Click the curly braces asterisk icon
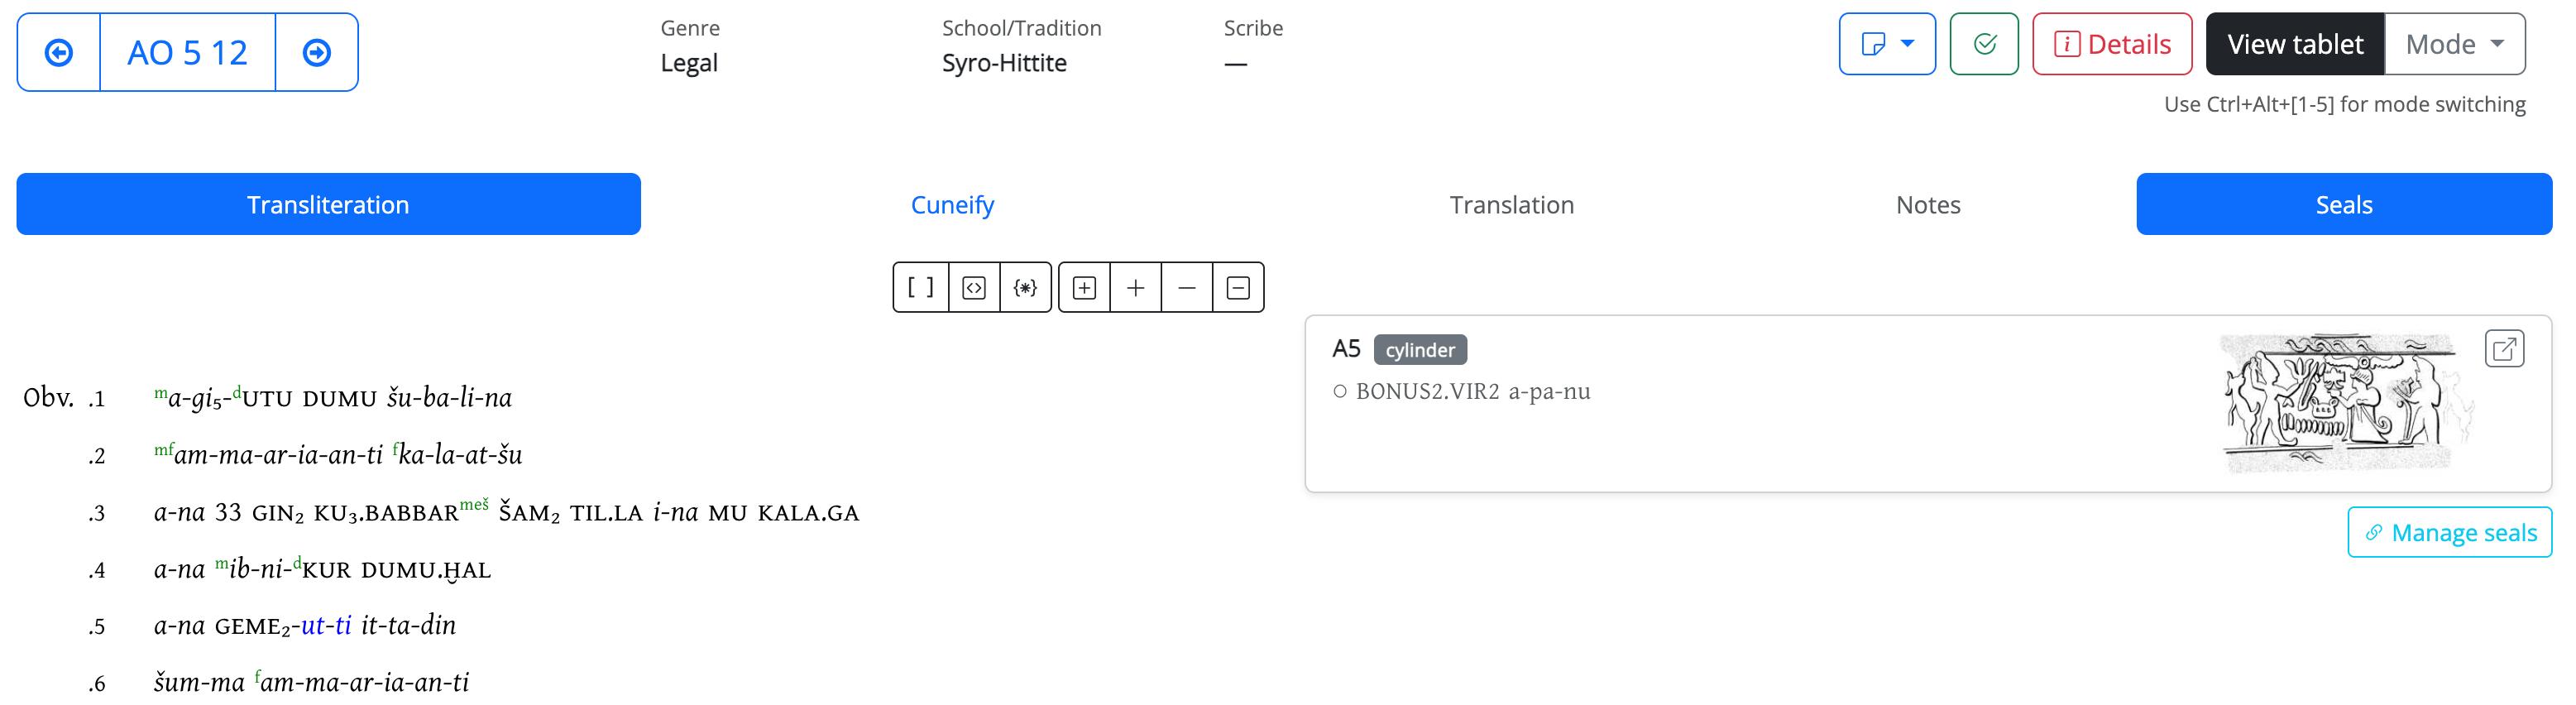This screenshot has width=2576, height=705. tap(1026, 288)
